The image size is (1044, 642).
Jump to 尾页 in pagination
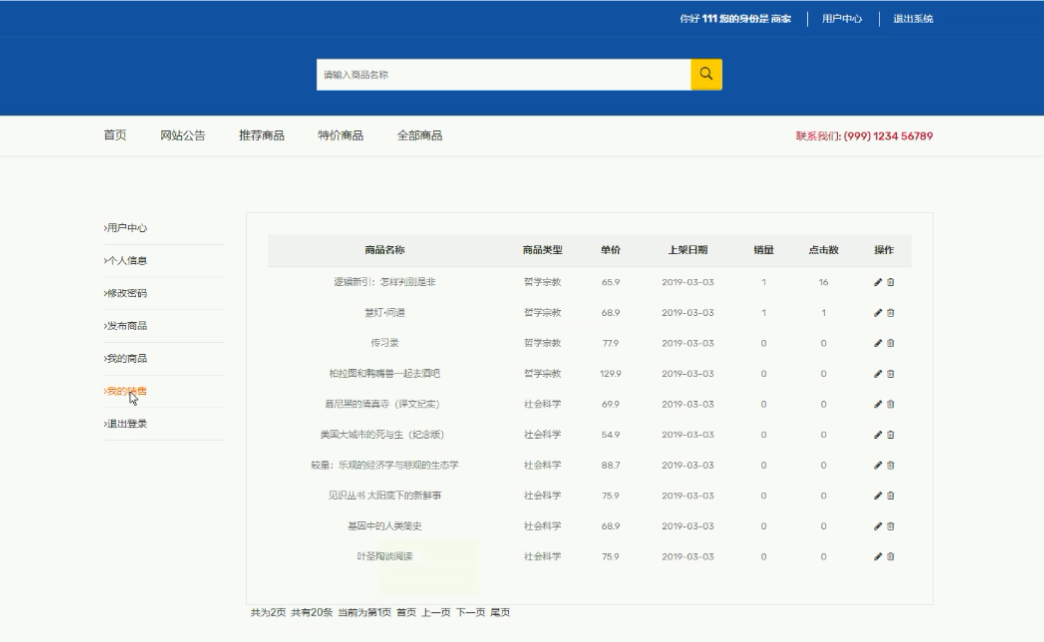pyautogui.click(x=500, y=612)
